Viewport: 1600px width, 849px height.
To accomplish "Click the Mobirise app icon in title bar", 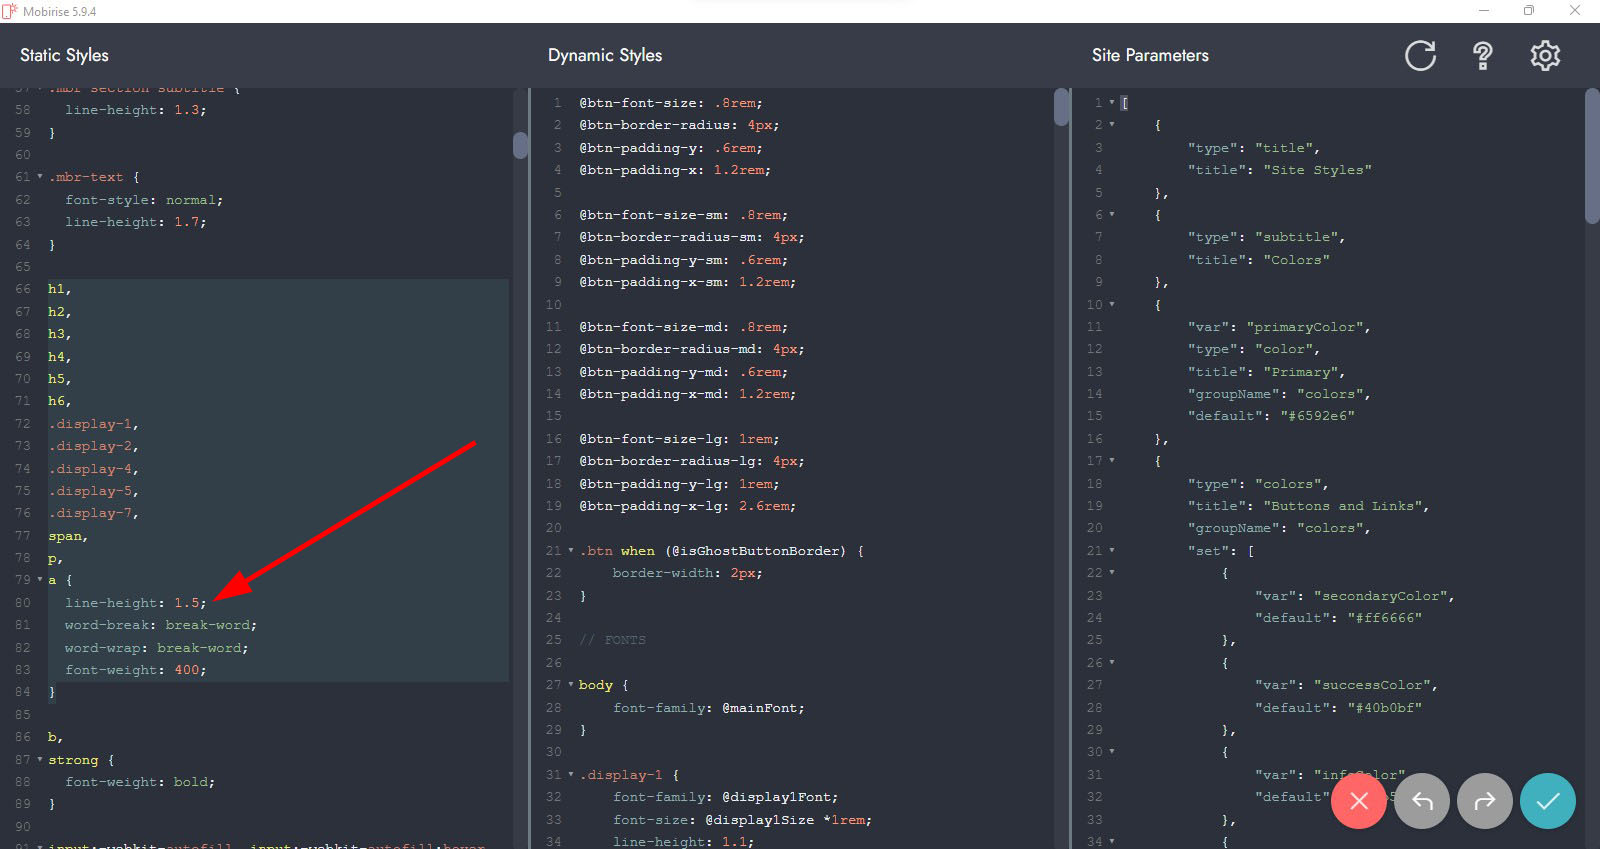I will (x=10, y=11).
